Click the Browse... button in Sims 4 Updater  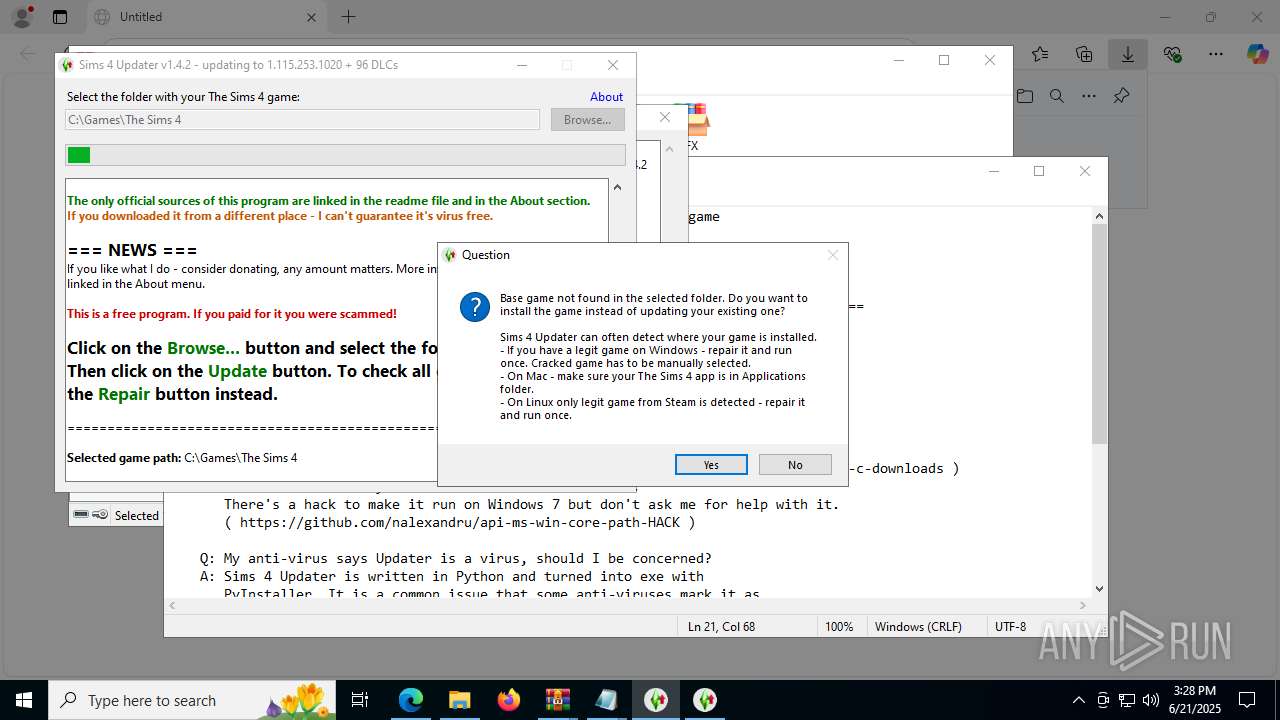coord(587,120)
